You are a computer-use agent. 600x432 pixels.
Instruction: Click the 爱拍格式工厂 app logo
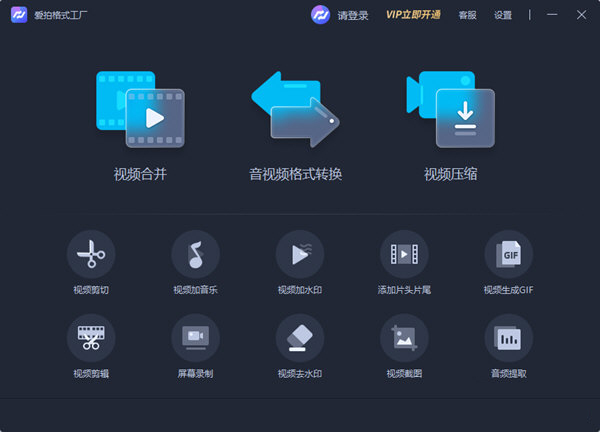click(18, 15)
